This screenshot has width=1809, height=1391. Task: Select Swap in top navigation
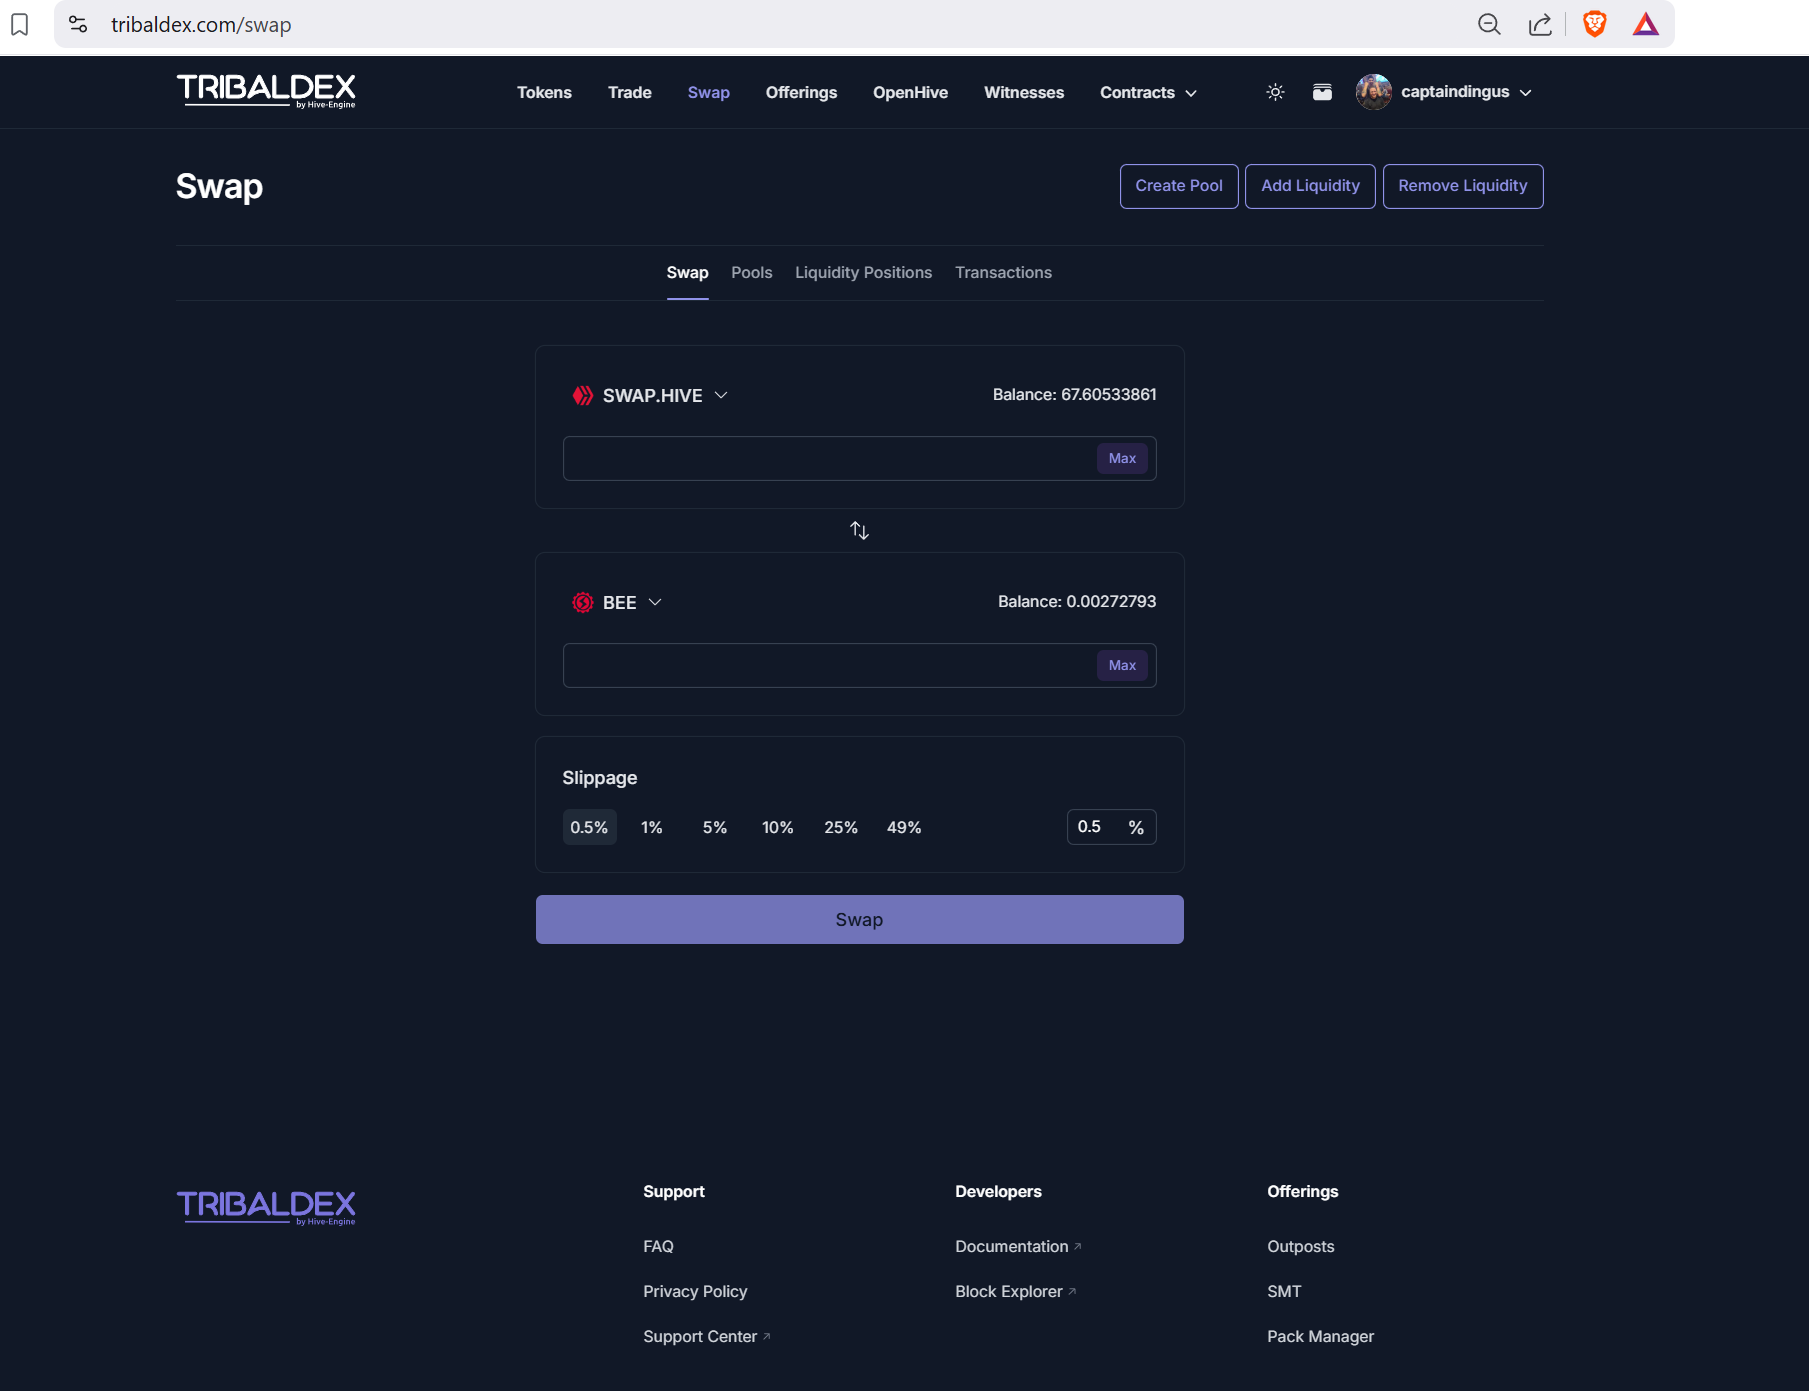(708, 92)
